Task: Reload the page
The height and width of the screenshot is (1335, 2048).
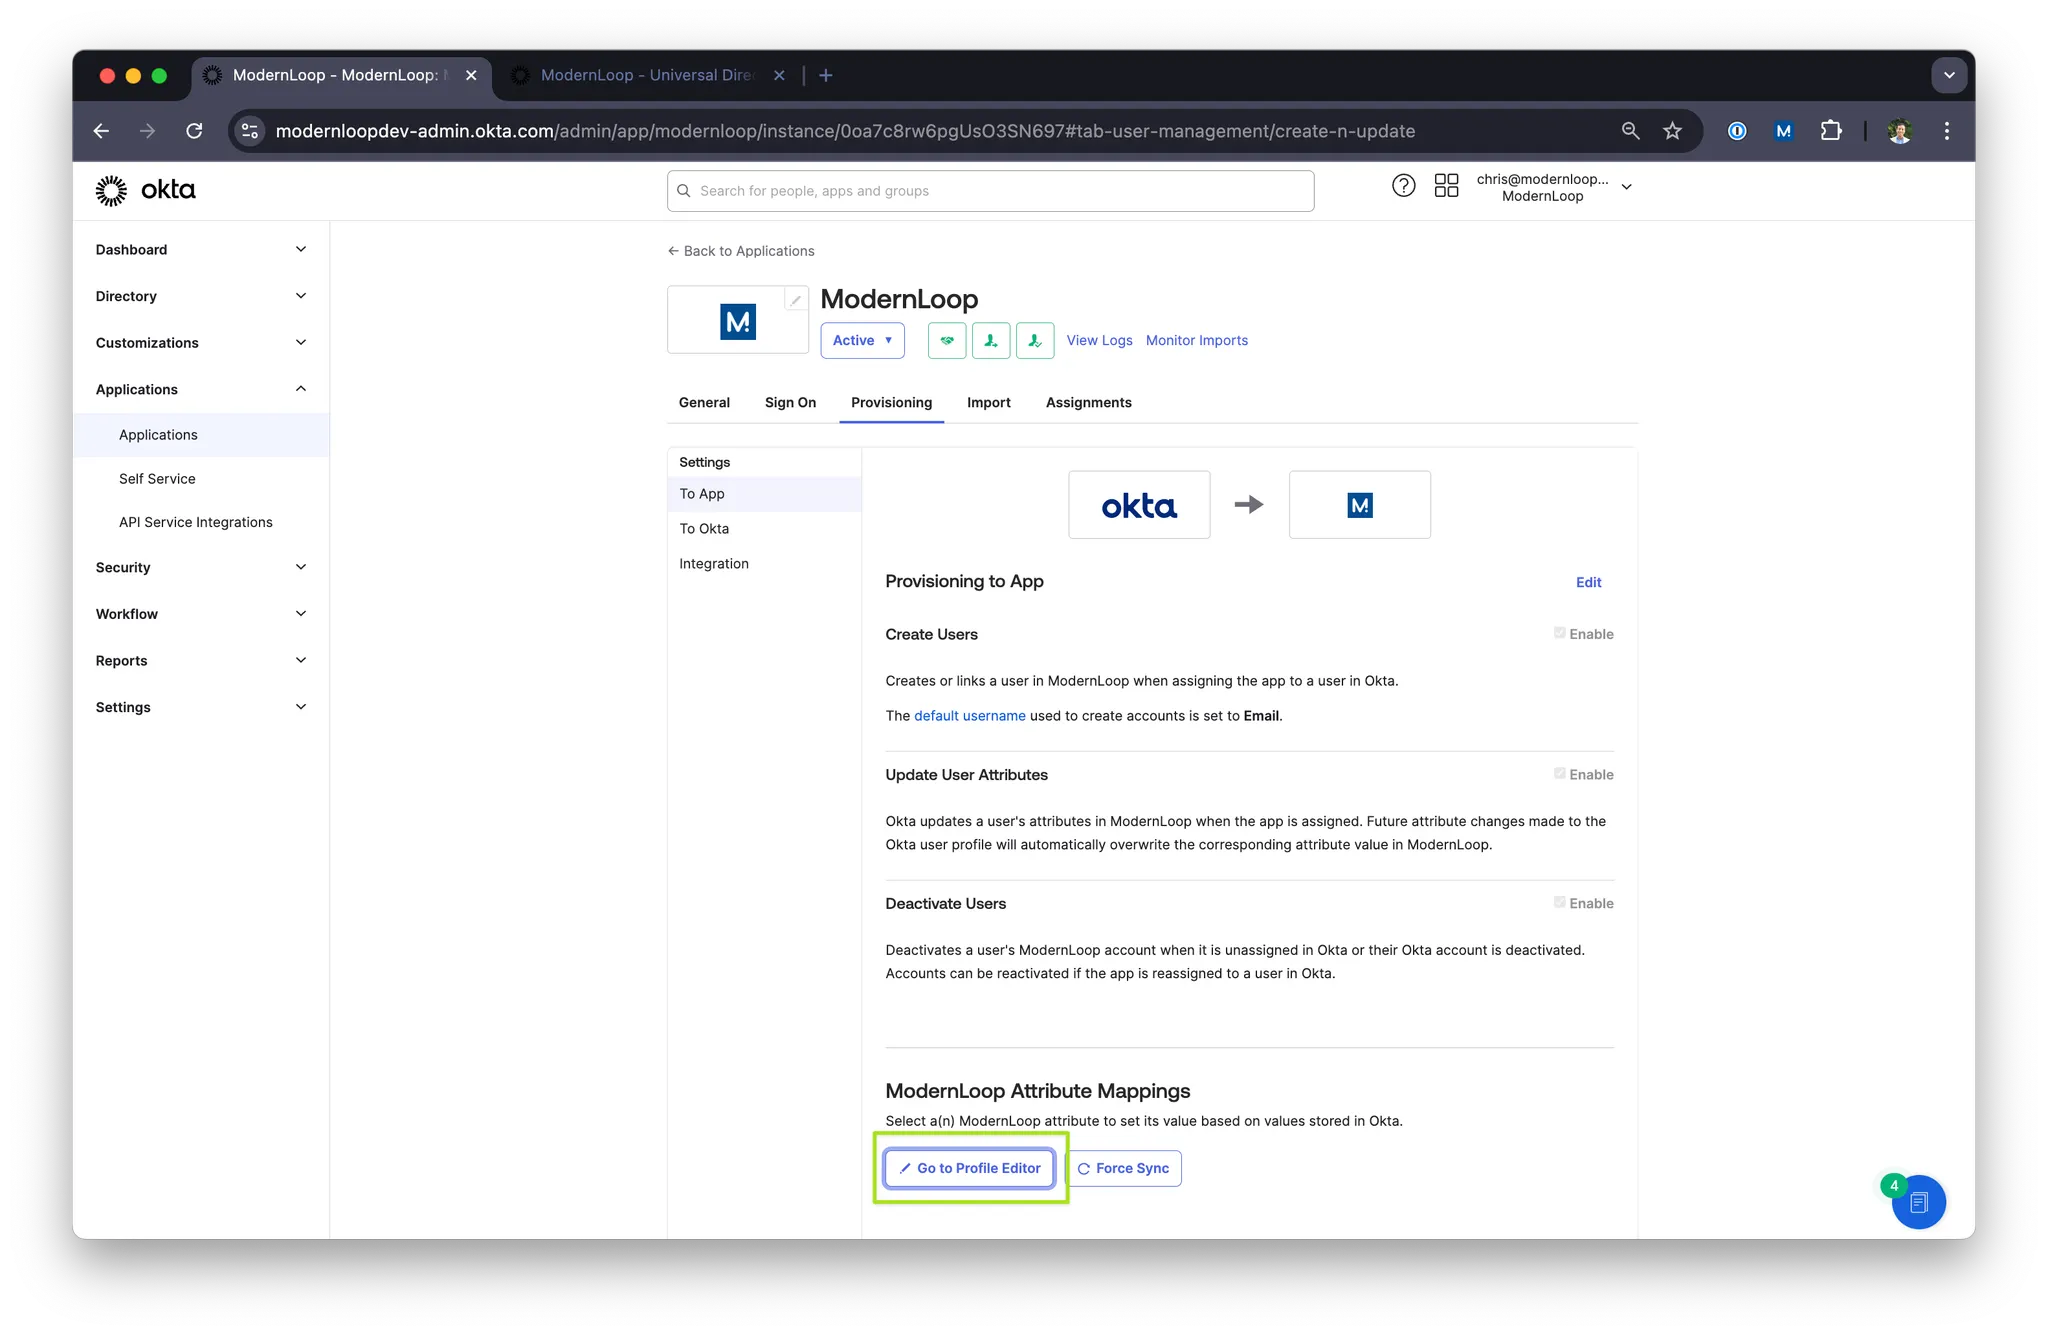Action: (x=194, y=131)
